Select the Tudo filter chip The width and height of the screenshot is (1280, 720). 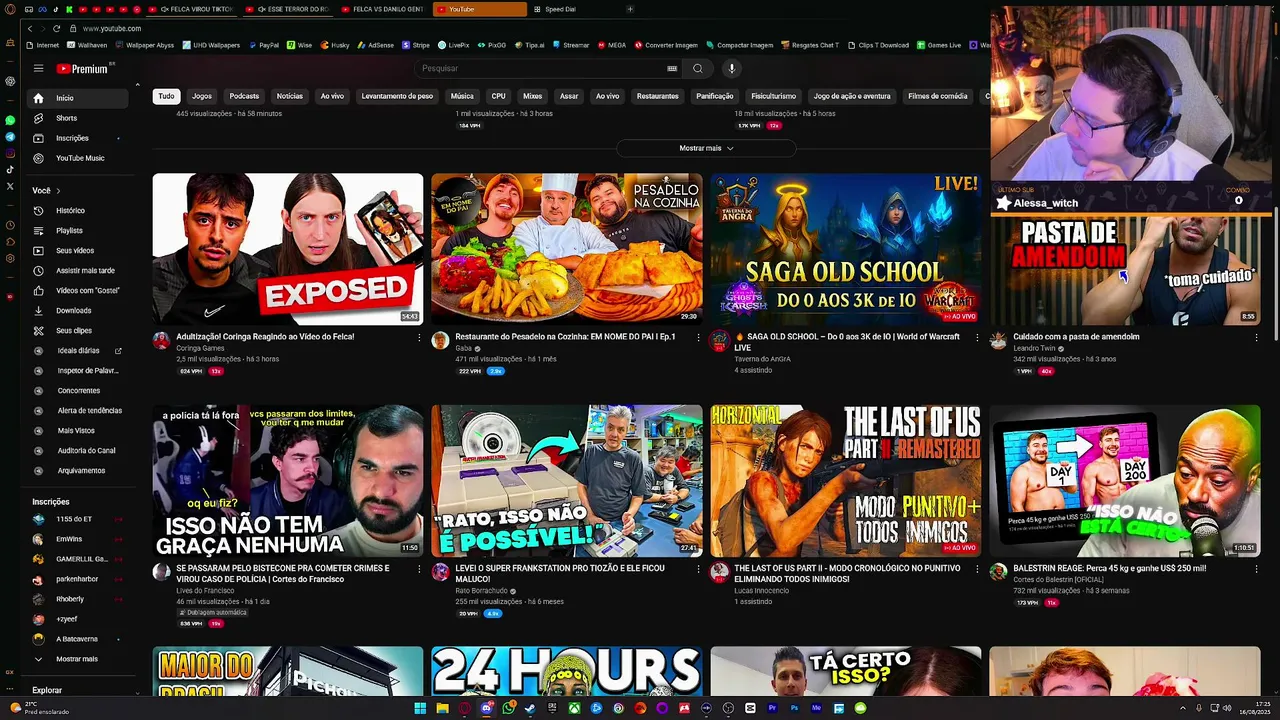[x=166, y=96]
